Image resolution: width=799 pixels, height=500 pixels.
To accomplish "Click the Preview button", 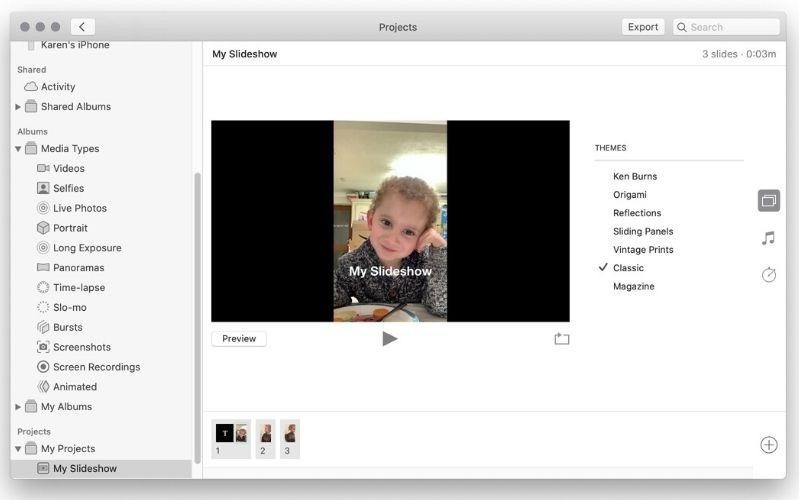I will click(239, 338).
